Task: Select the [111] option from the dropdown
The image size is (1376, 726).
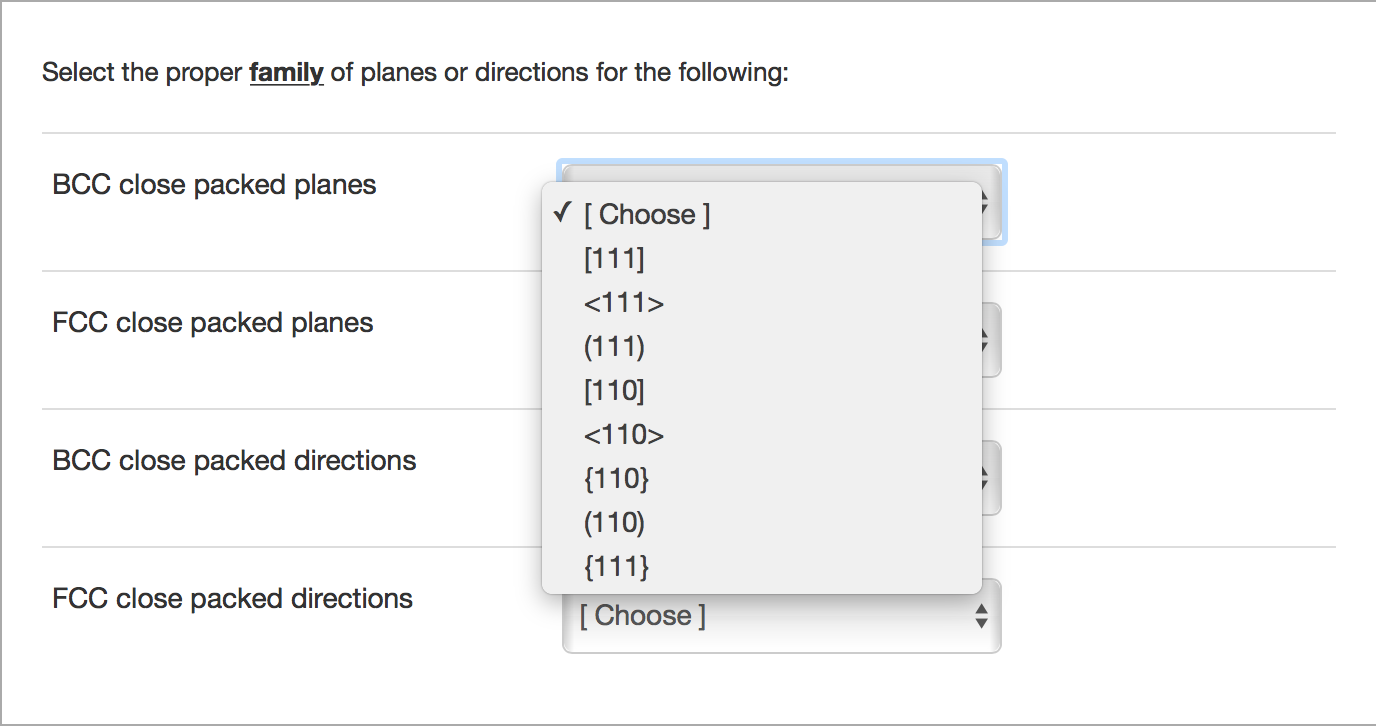Action: pyautogui.click(x=612, y=258)
